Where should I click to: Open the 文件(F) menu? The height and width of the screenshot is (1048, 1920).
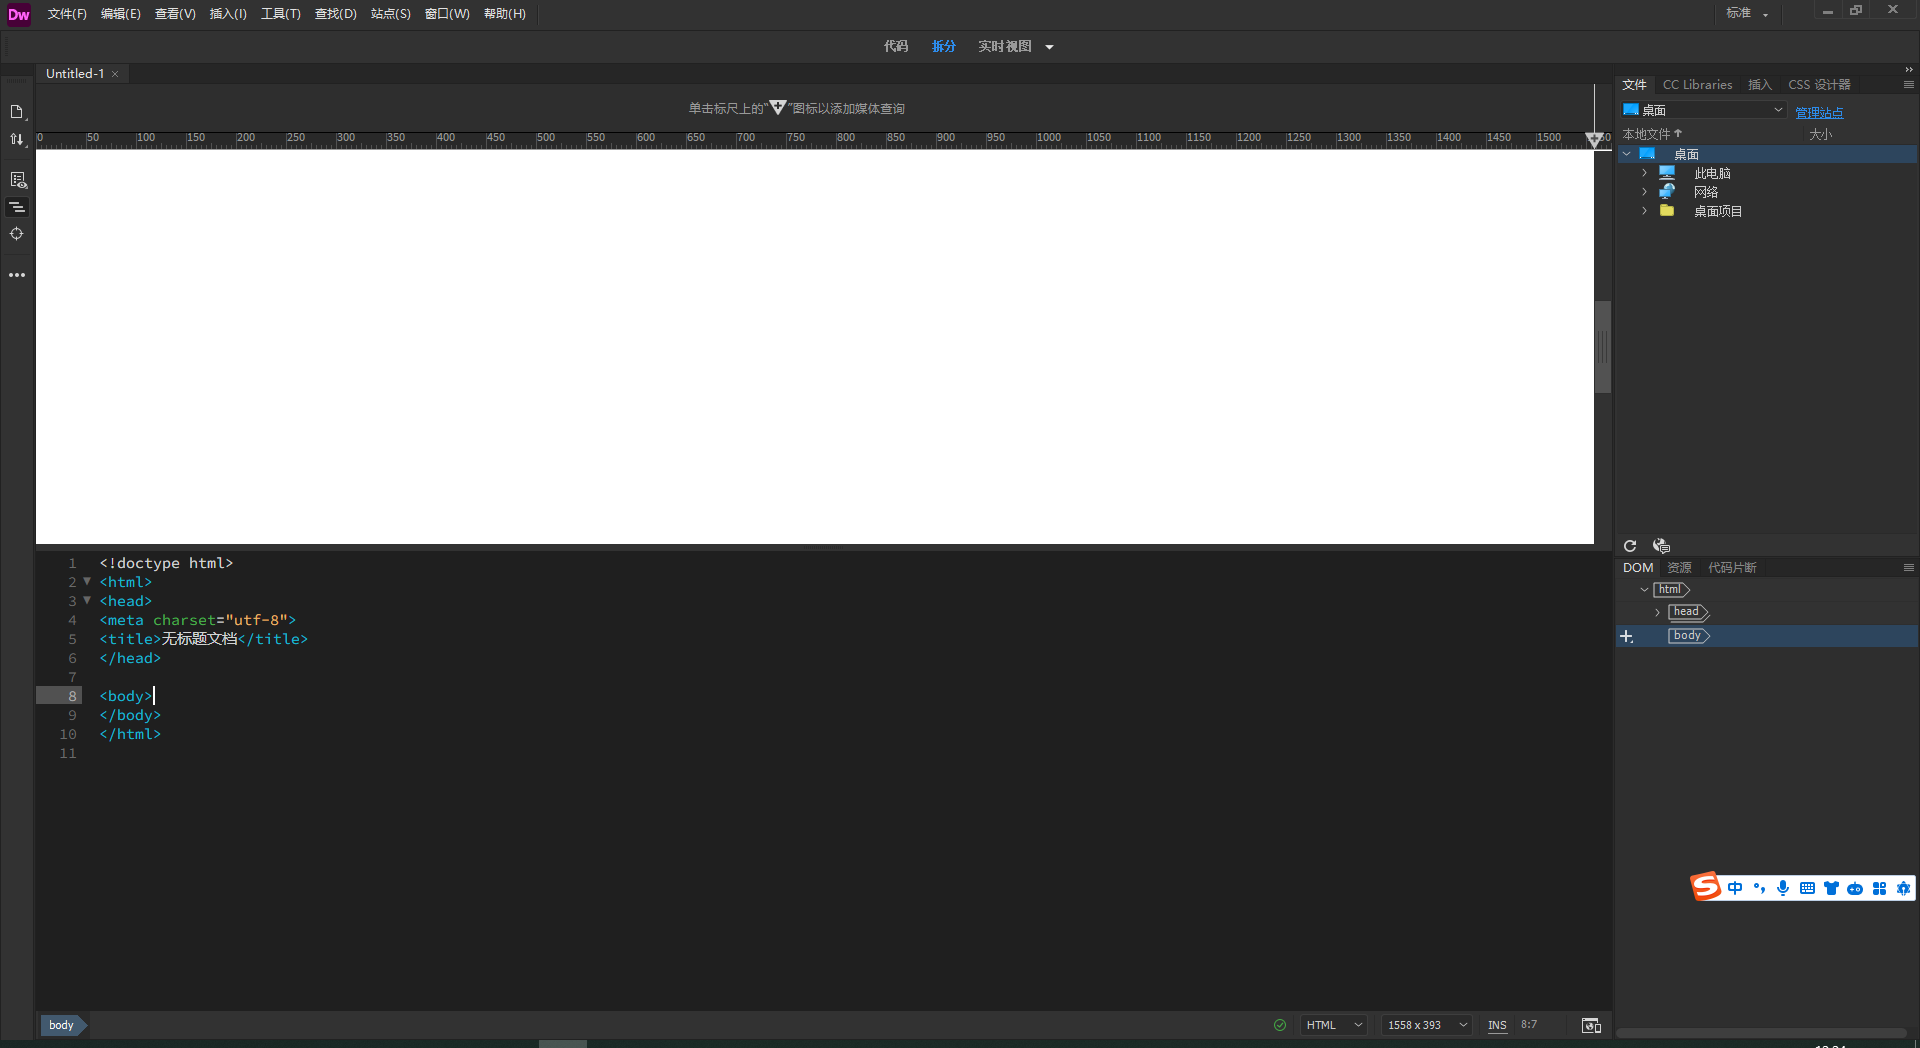pos(67,14)
